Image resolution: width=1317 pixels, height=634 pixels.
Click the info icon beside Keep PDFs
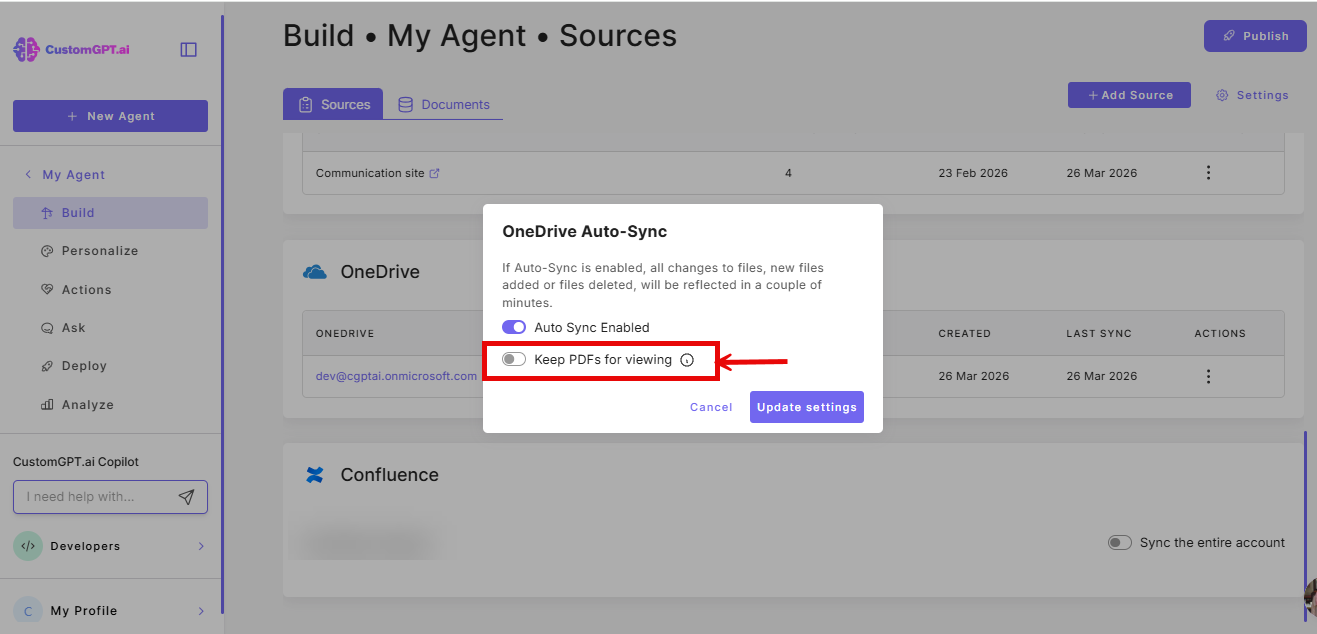[686, 359]
